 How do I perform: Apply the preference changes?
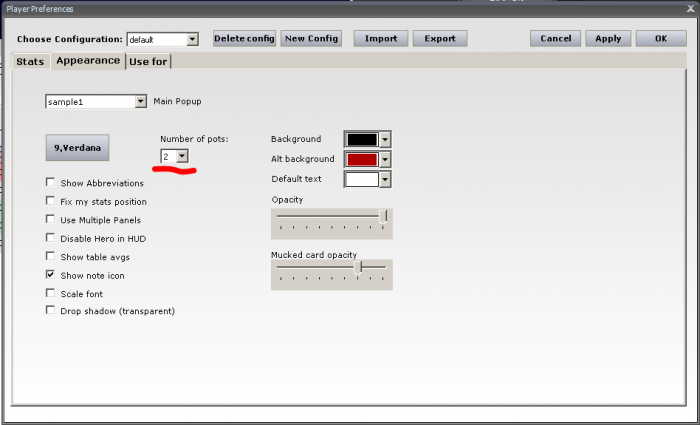click(608, 38)
